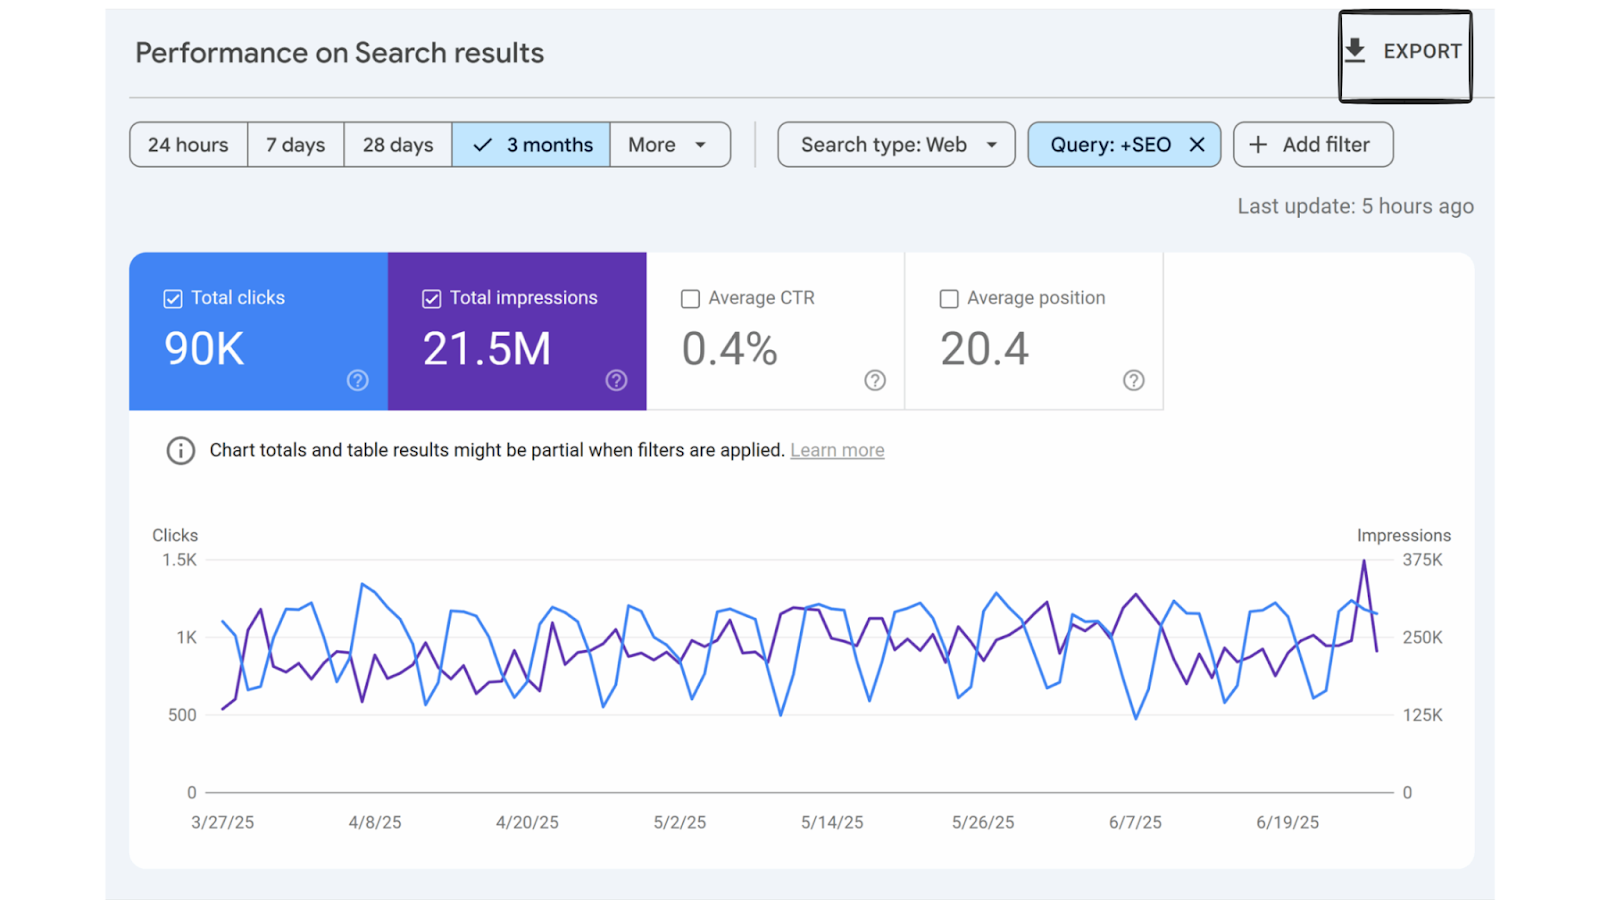Uncheck the Total clicks checkbox
Screen dimensions: 1600x900
[x=173, y=299]
